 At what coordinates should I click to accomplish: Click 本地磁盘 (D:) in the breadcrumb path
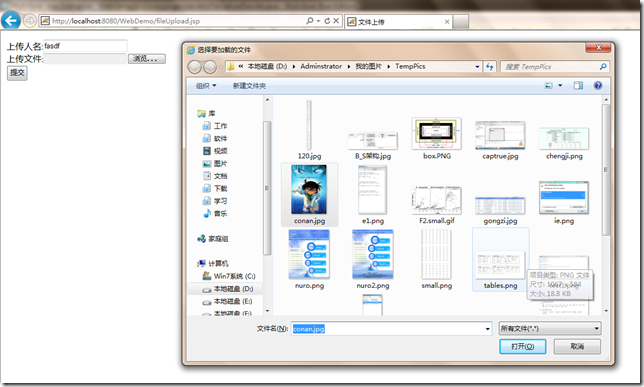coord(267,66)
